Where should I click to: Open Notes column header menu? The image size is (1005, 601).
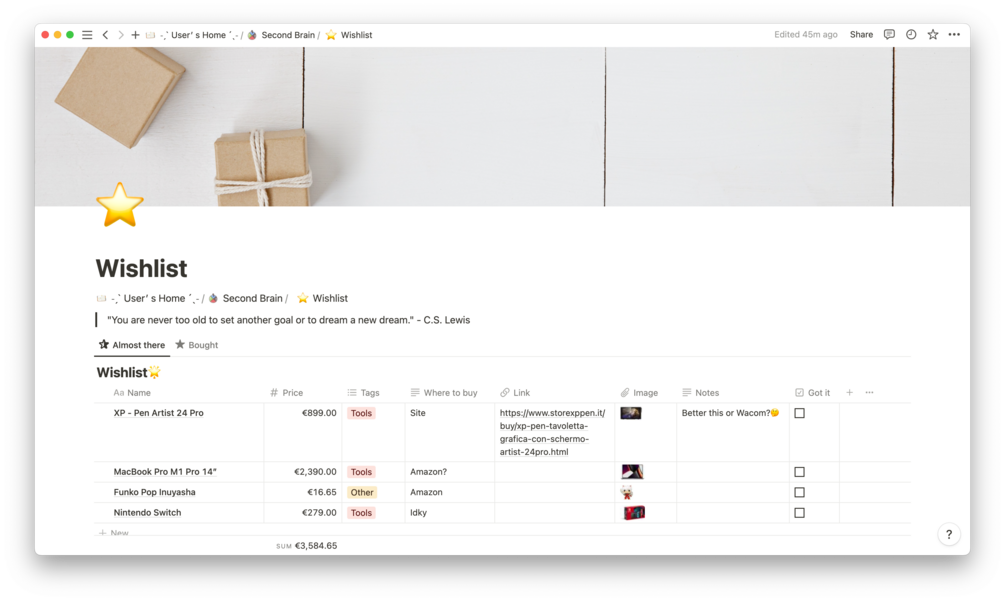coord(701,393)
